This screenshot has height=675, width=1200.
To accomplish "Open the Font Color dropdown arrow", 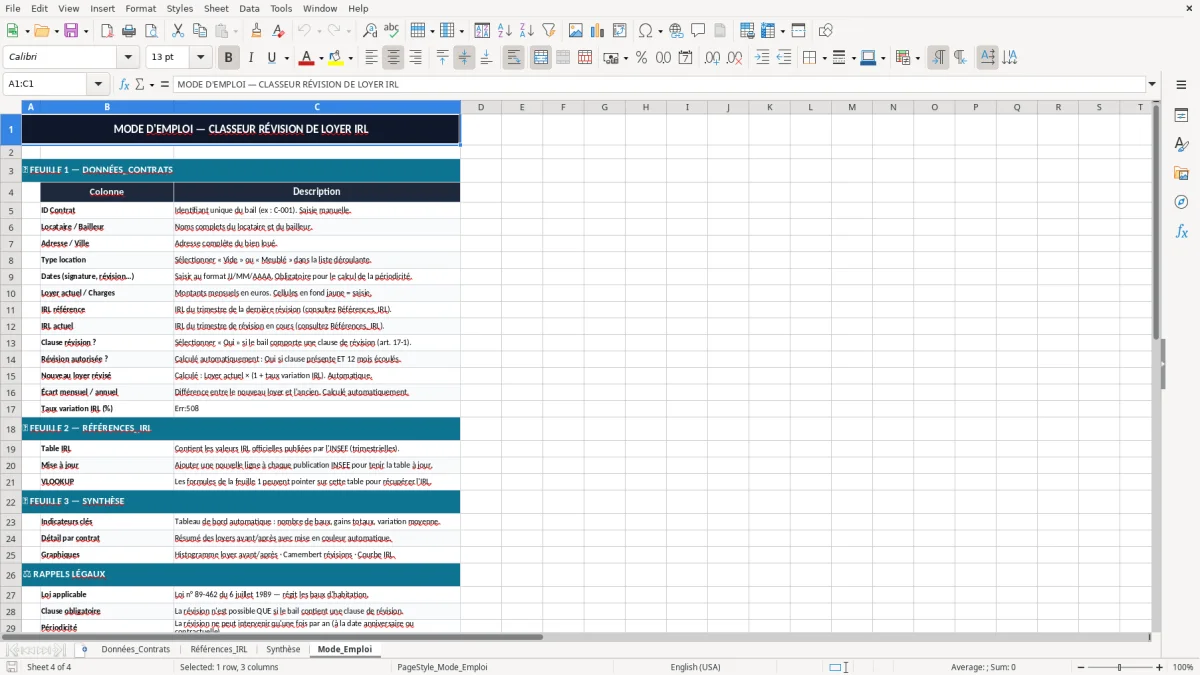I will tap(319, 58).
